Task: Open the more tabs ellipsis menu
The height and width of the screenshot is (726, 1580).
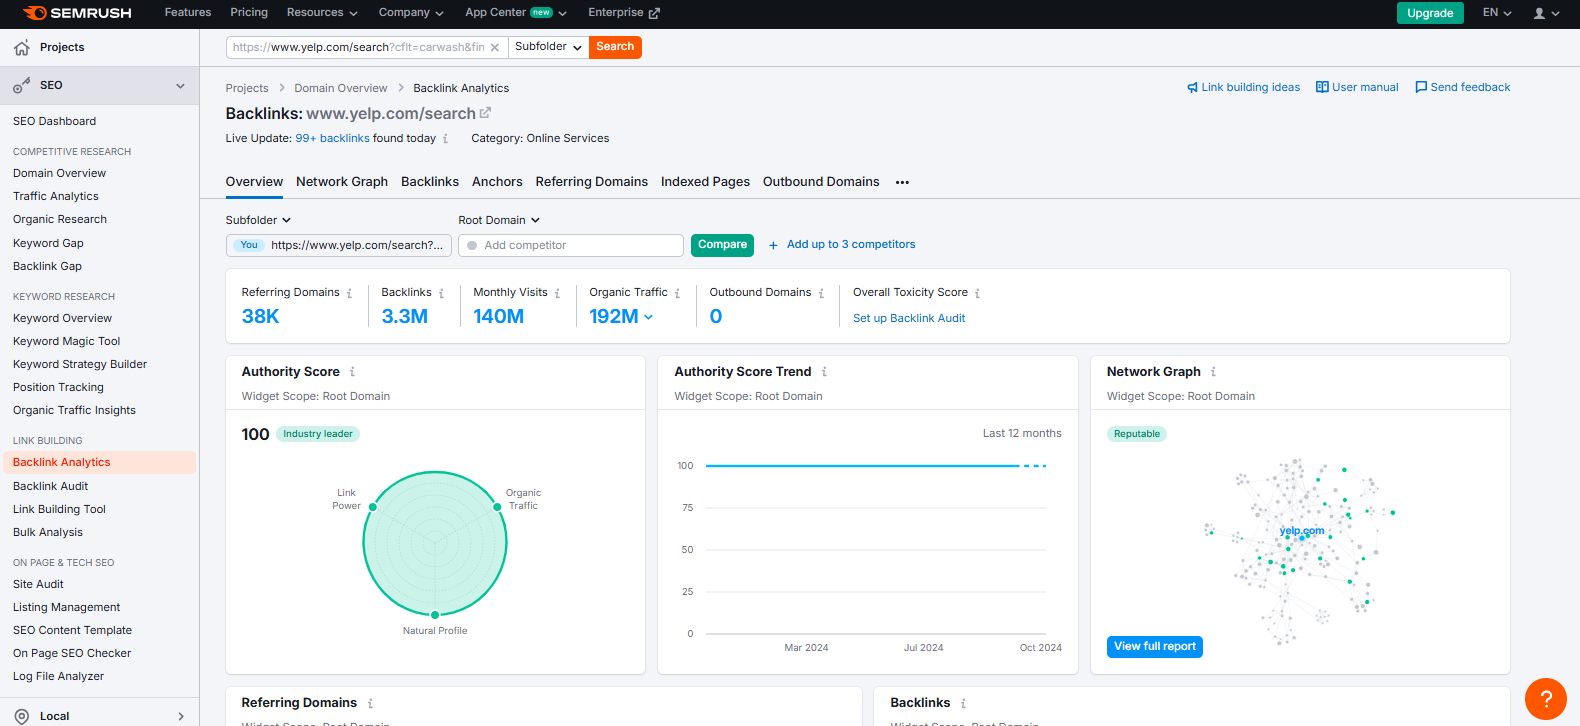Action: (902, 182)
